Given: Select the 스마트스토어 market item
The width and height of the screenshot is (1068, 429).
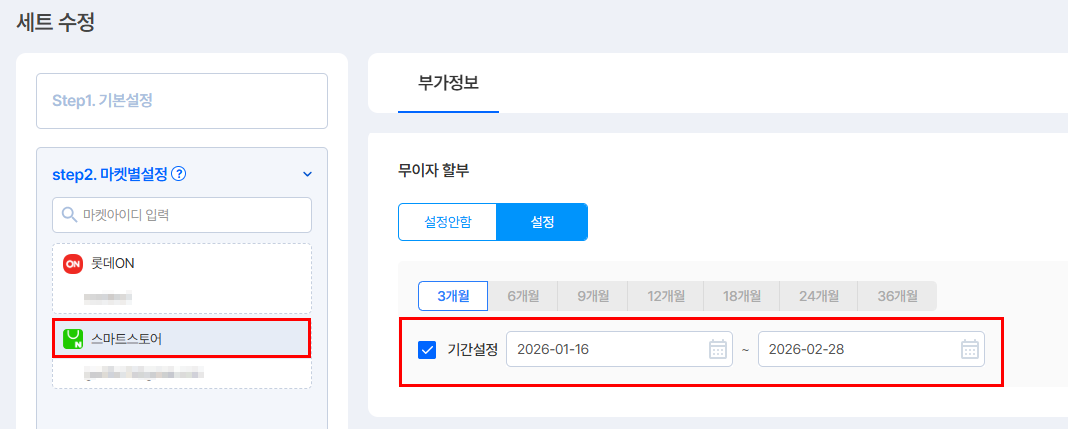Looking at the screenshot, I should coord(180,339).
